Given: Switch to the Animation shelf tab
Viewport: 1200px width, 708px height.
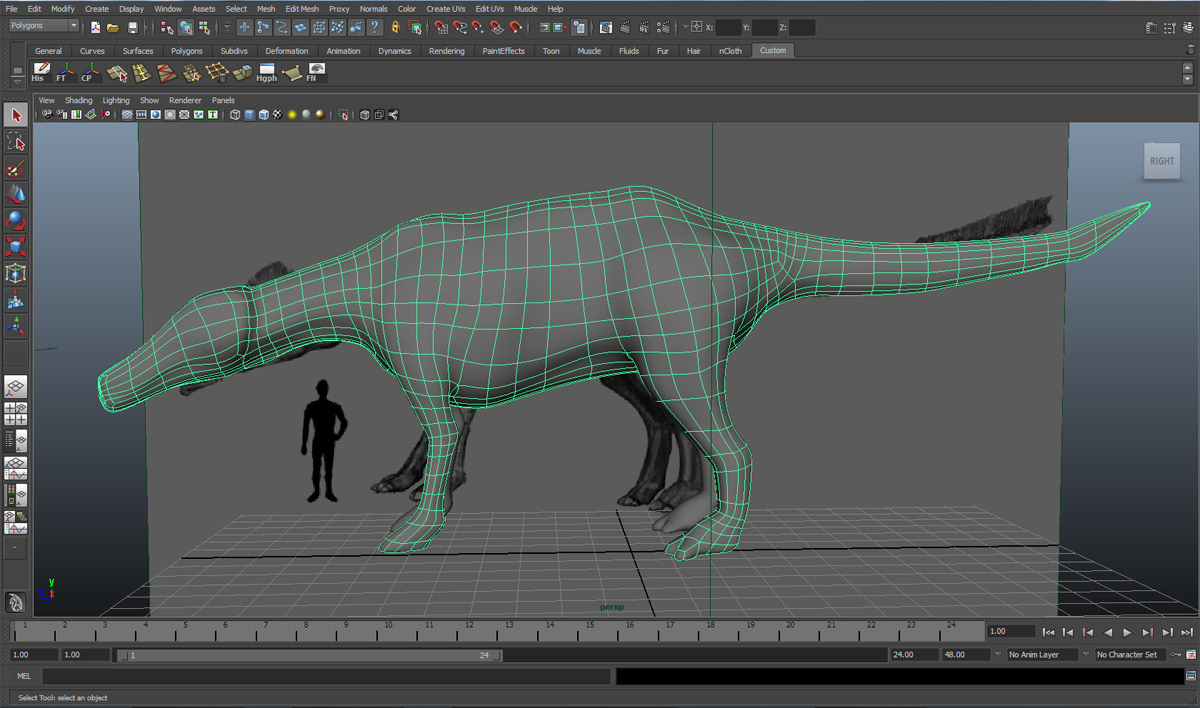Looking at the screenshot, I should click(343, 51).
